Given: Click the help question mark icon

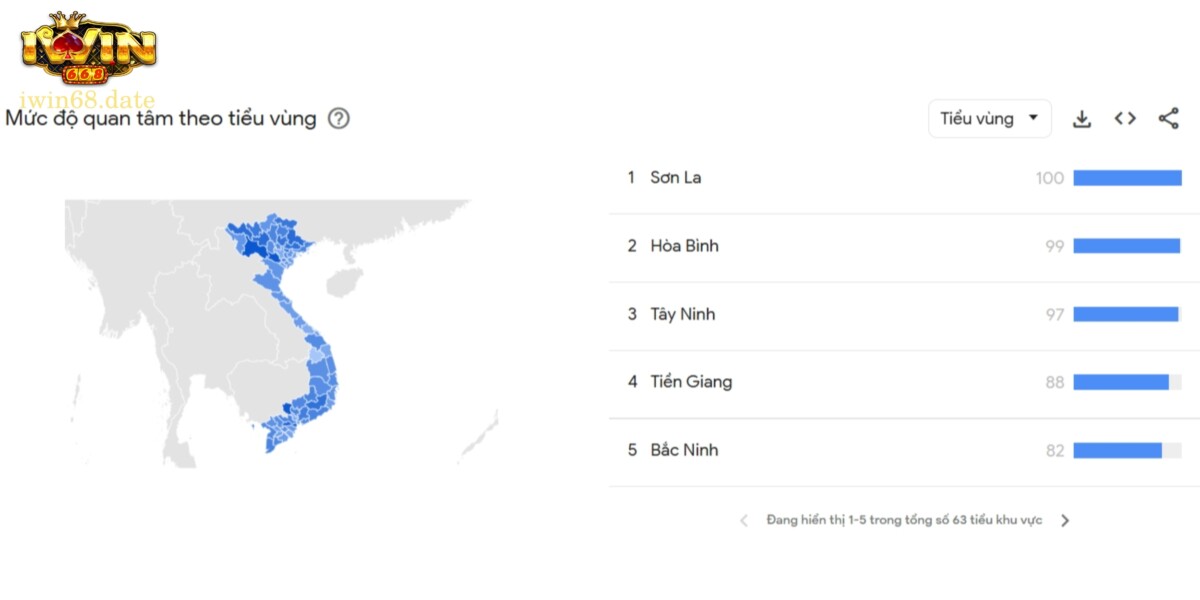Looking at the screenshot, I should pyautogui.click(x=339, y=119).
